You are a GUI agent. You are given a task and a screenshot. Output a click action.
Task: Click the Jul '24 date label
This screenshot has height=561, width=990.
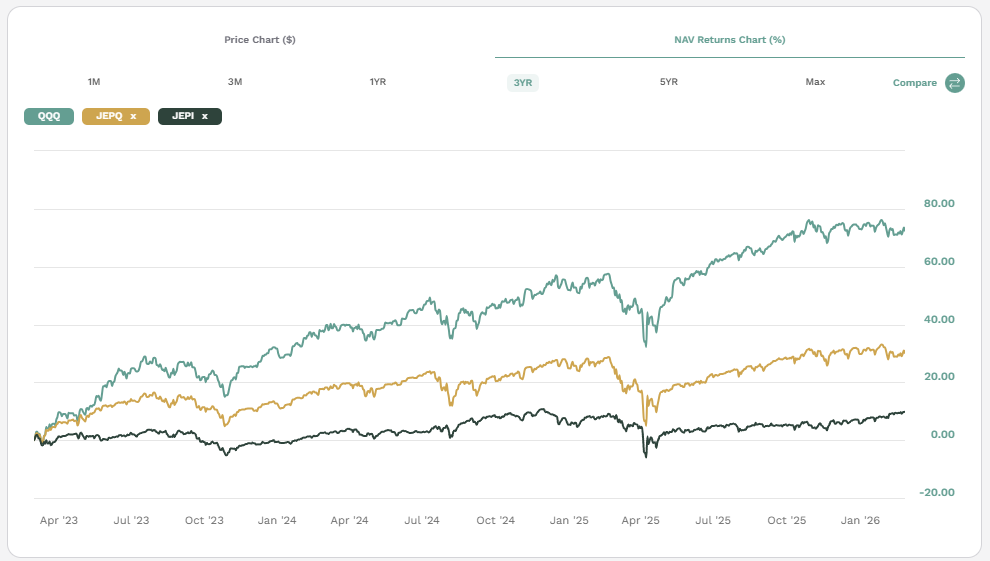422,521
